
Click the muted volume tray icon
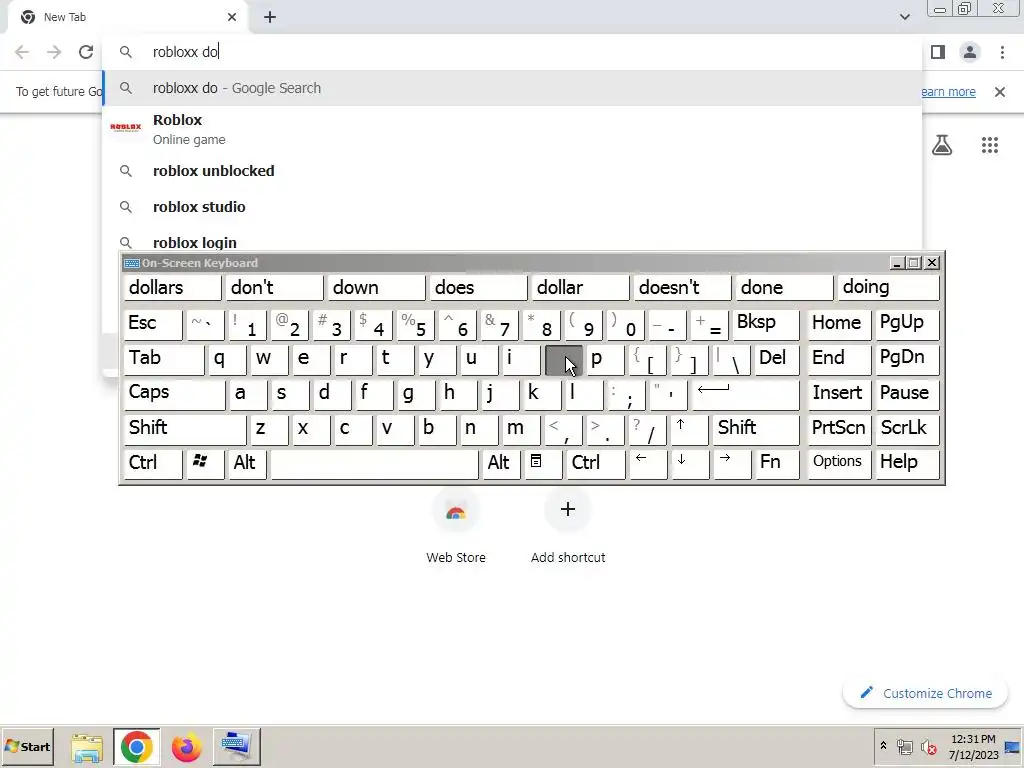coord(928,746)
